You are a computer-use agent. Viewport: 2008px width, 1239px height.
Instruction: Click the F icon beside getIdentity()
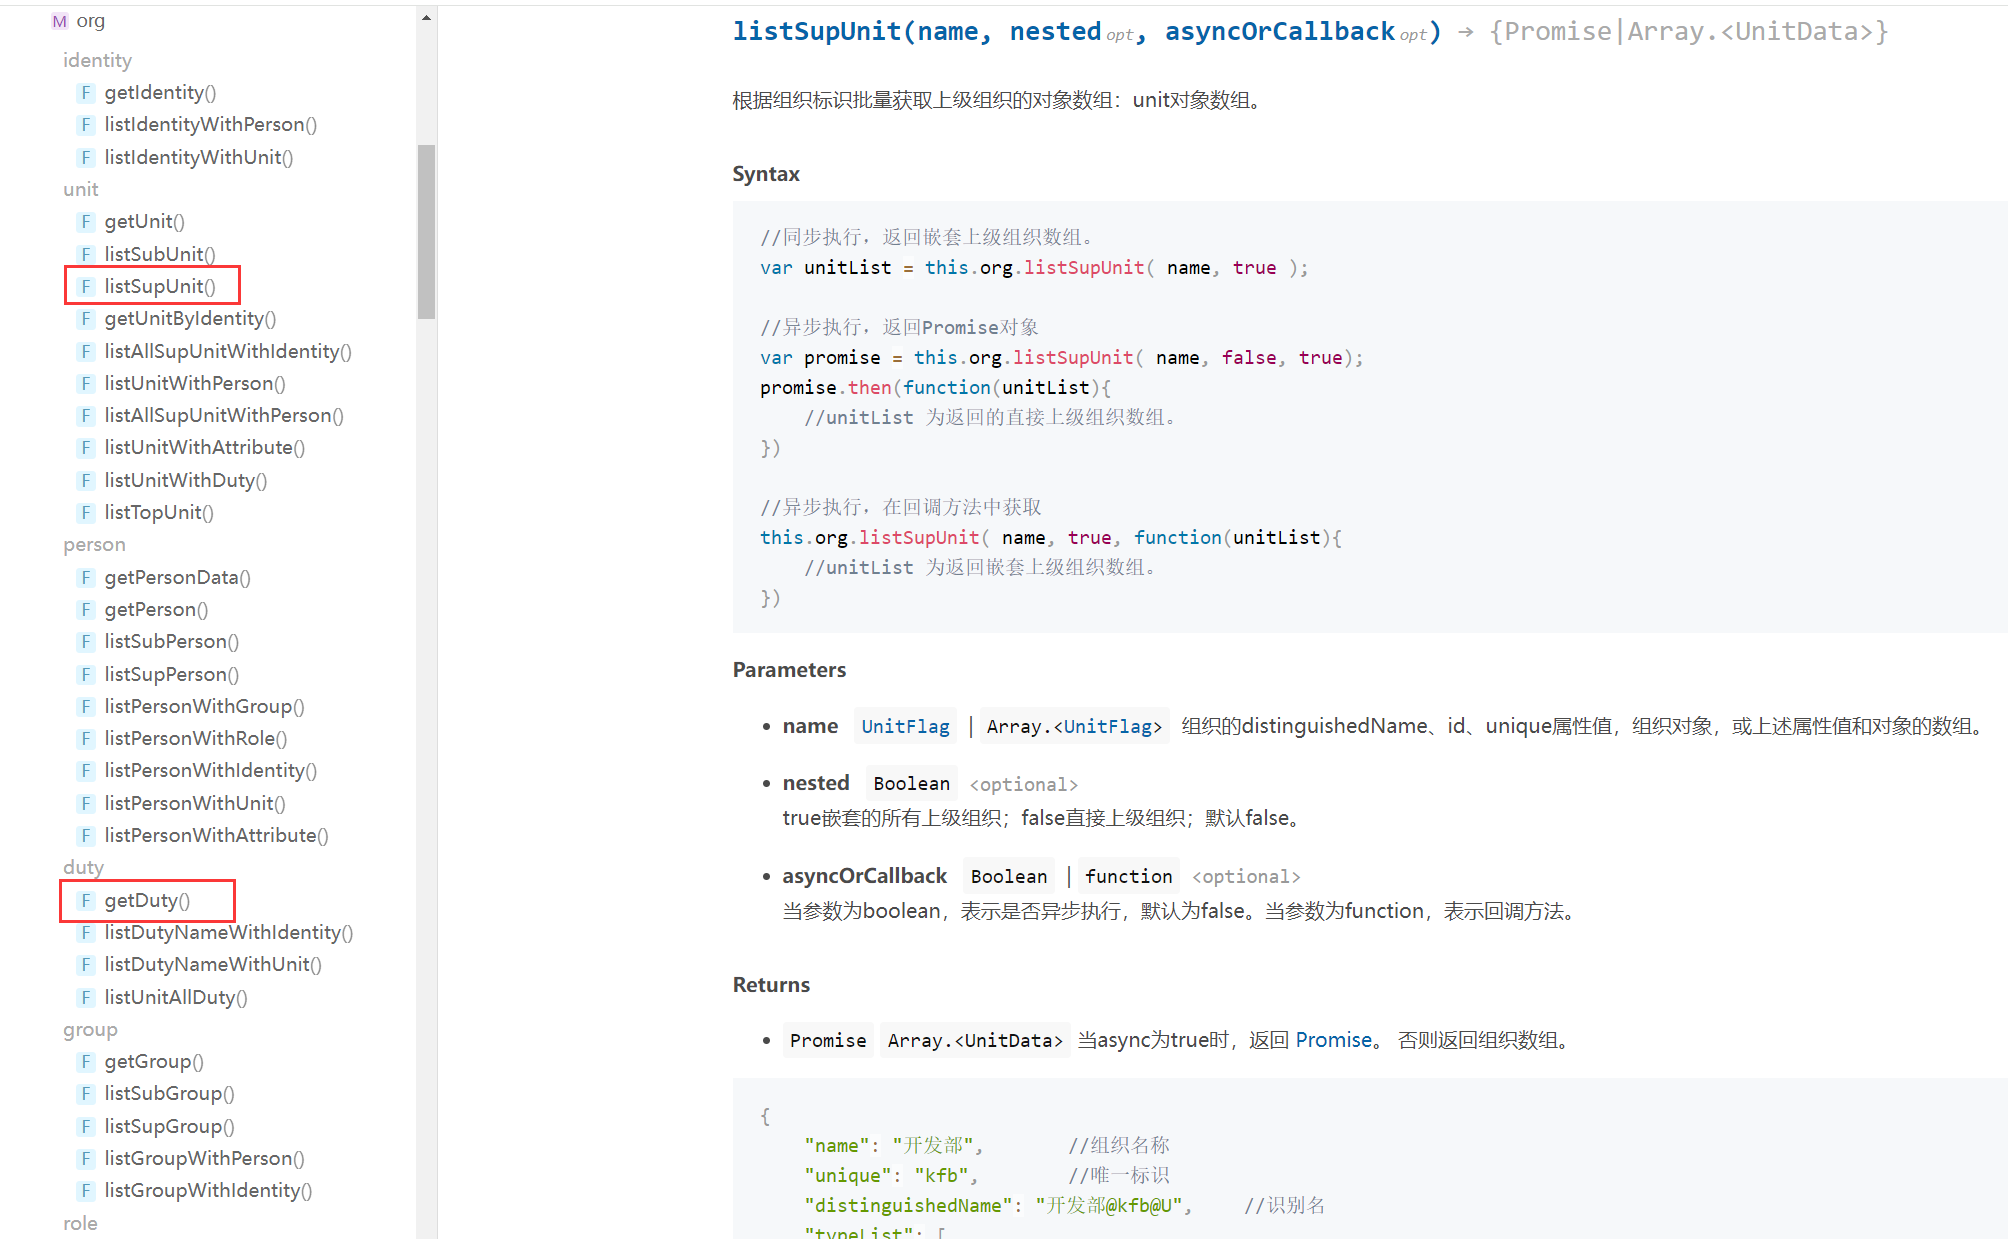86,93
